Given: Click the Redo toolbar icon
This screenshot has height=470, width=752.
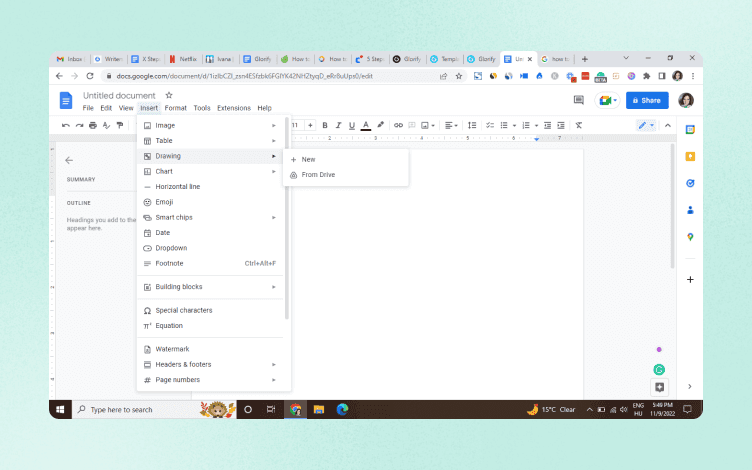Looking at the screenshot, I should point(79,126).
